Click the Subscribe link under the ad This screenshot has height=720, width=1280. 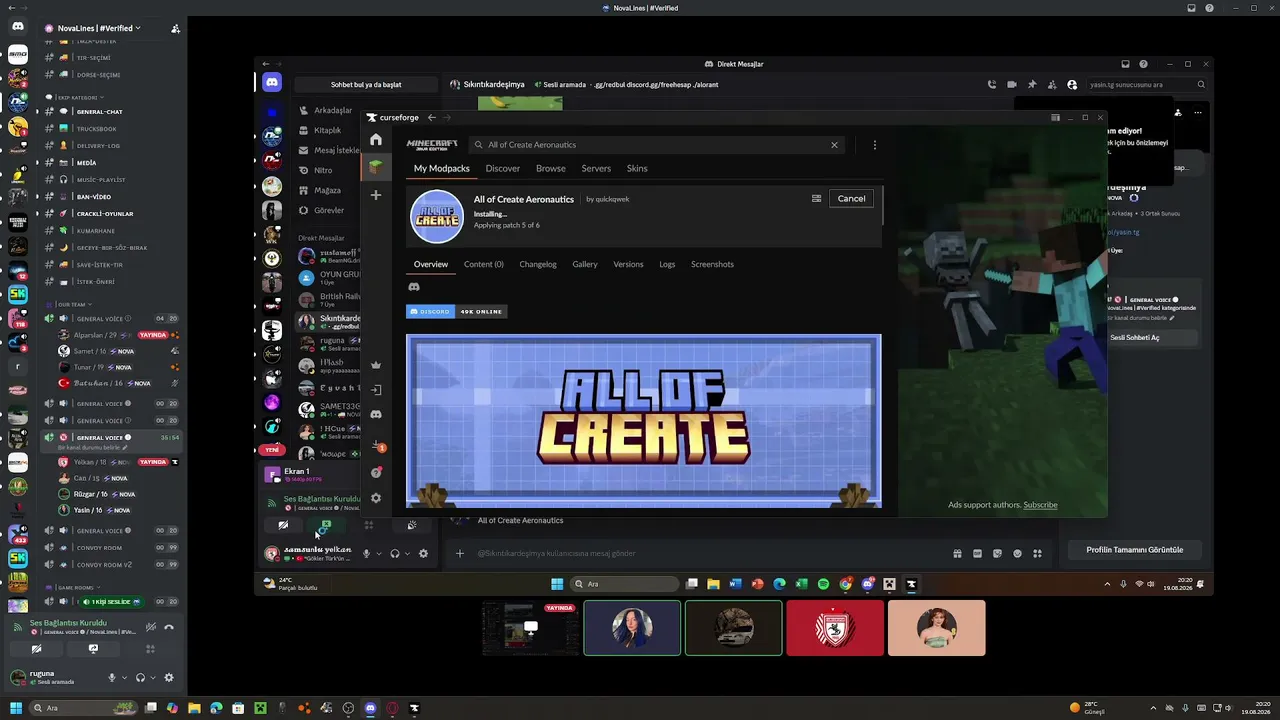pos(1040,505)
